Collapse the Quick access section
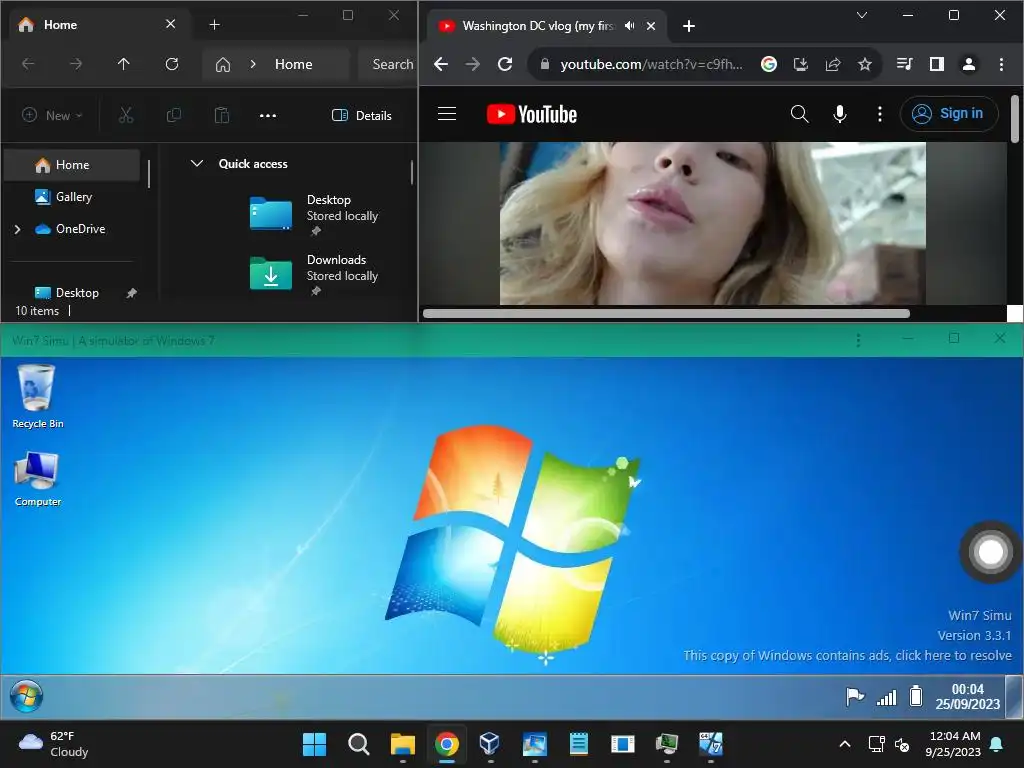The width and height of the screenshot is (1024, 768). [197, 163]
